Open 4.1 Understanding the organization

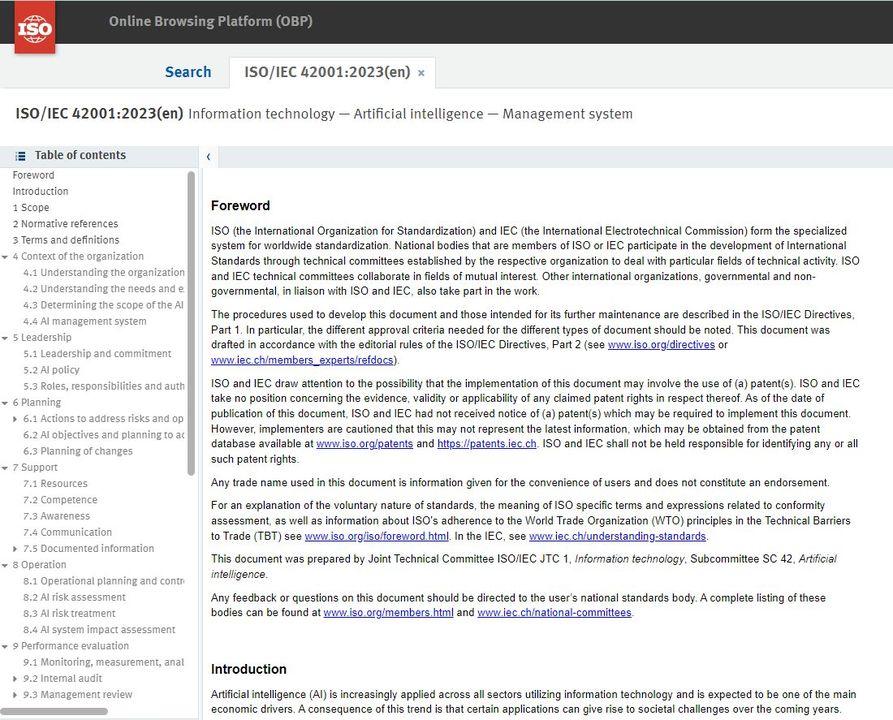104,273
